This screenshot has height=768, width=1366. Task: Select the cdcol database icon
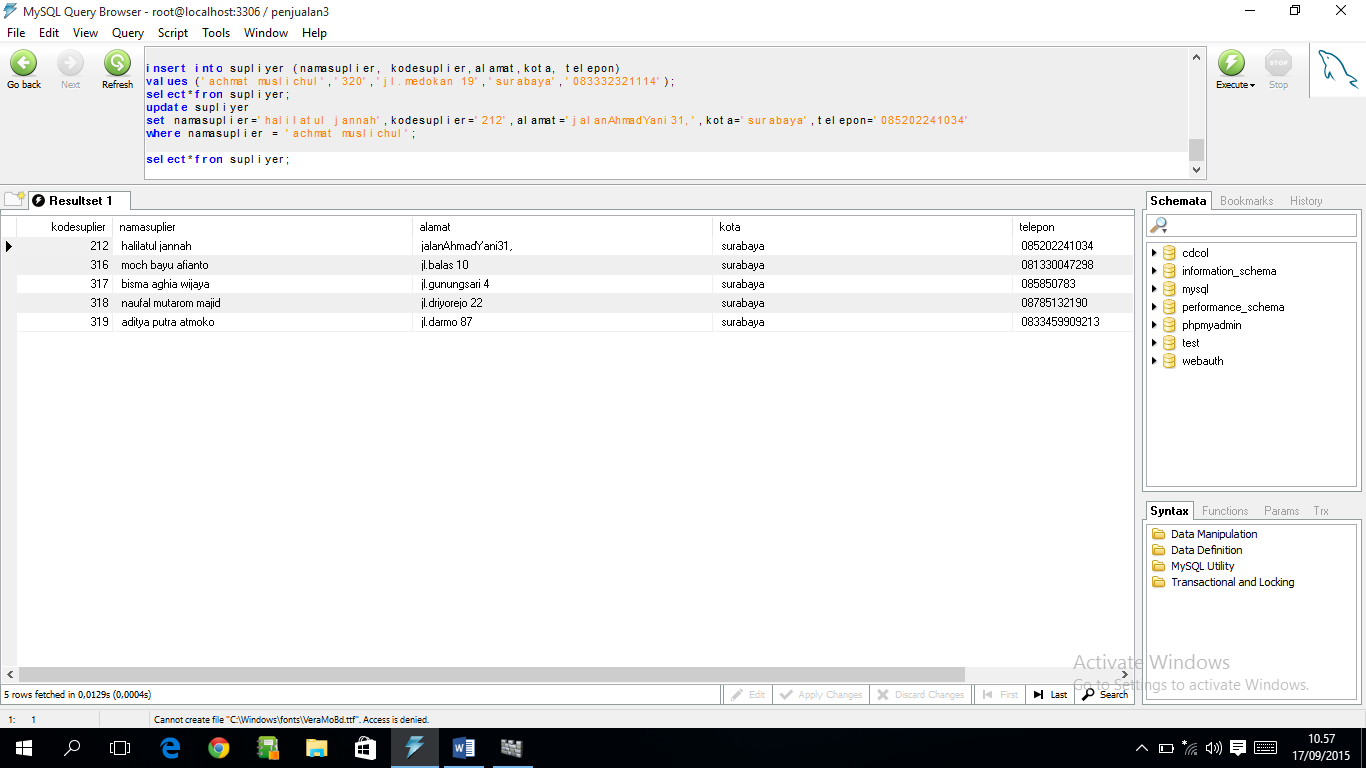point(1169,253)
